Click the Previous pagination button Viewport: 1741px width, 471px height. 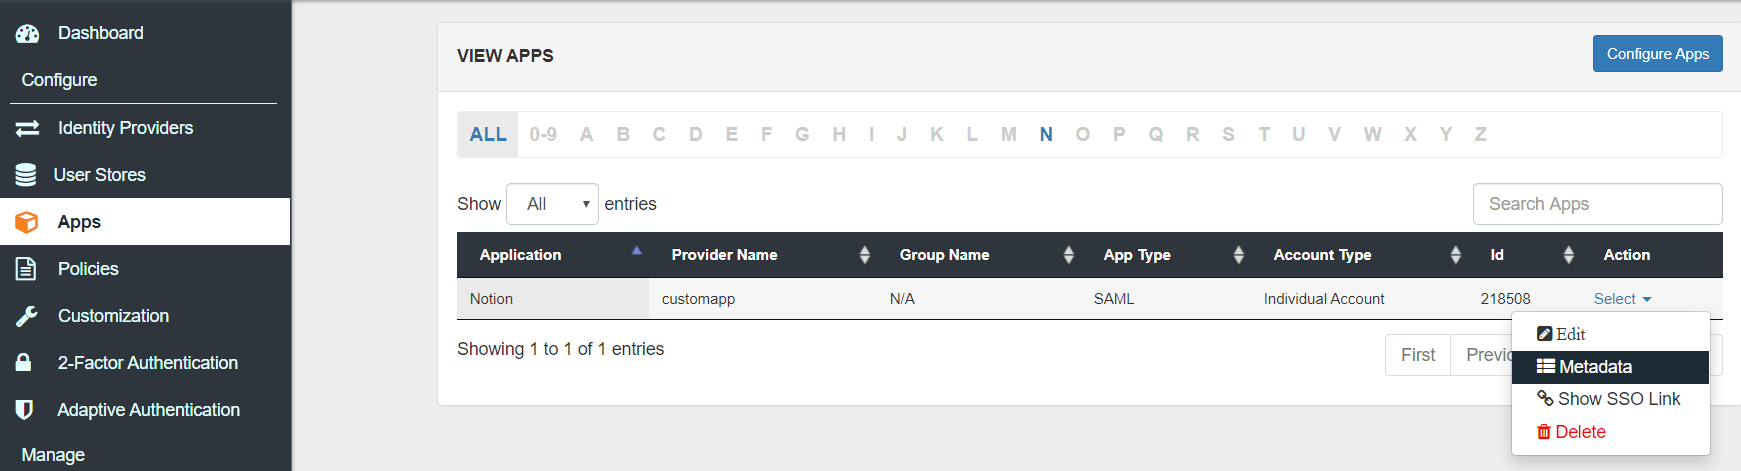pyautogui.click(x=1482, y=355)
